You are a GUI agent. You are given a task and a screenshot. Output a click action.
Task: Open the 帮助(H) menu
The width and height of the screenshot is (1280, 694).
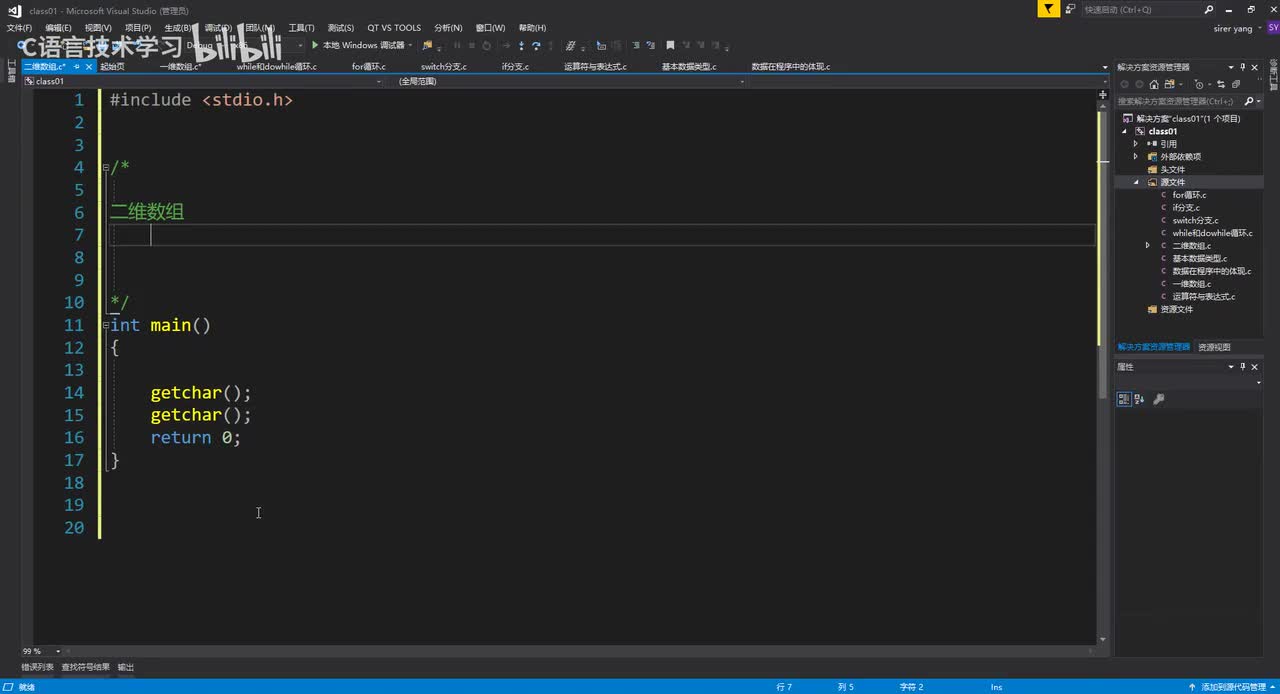pos(532,28)
